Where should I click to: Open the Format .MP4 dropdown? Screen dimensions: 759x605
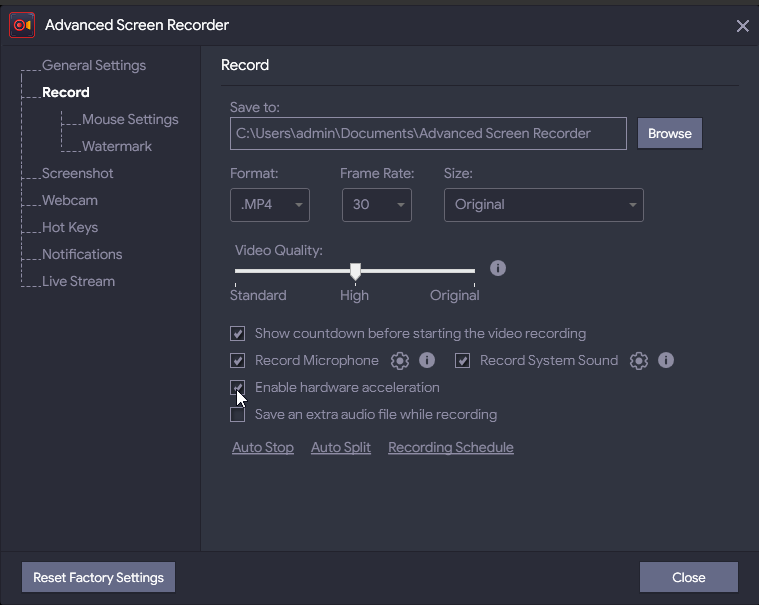(270, 205)
